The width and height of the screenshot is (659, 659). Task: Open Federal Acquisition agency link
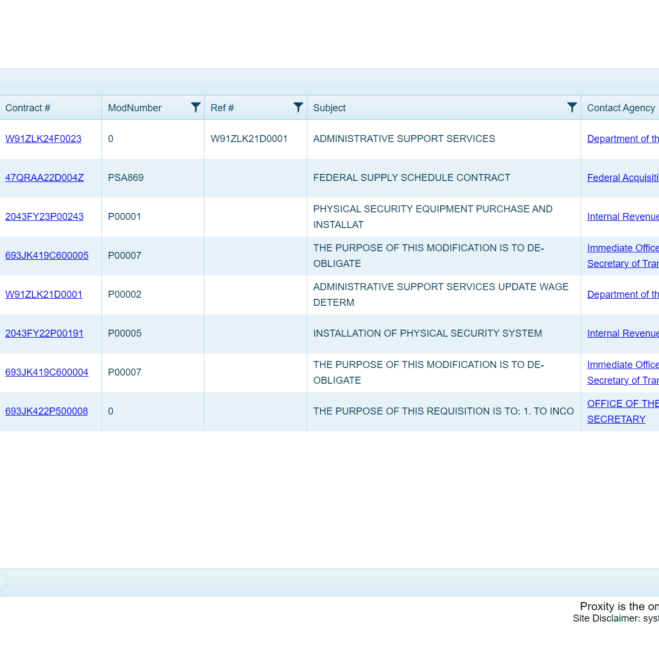pyautogui.click(x=623, y=178)
